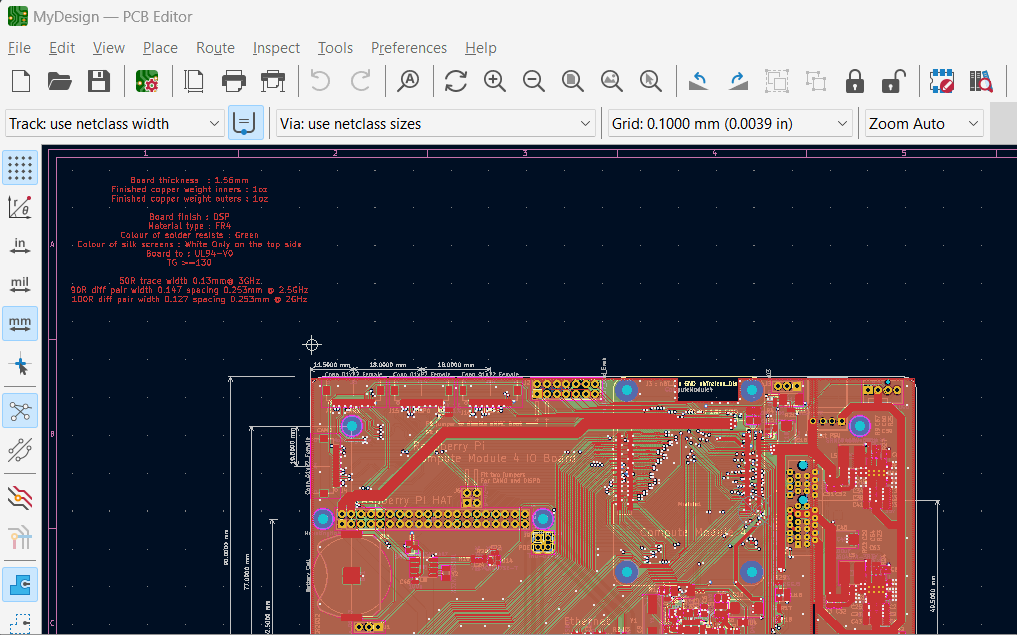Viewport: 1017px width, 635px height.
Task: Switch units to inches
Action: [20, 246]
